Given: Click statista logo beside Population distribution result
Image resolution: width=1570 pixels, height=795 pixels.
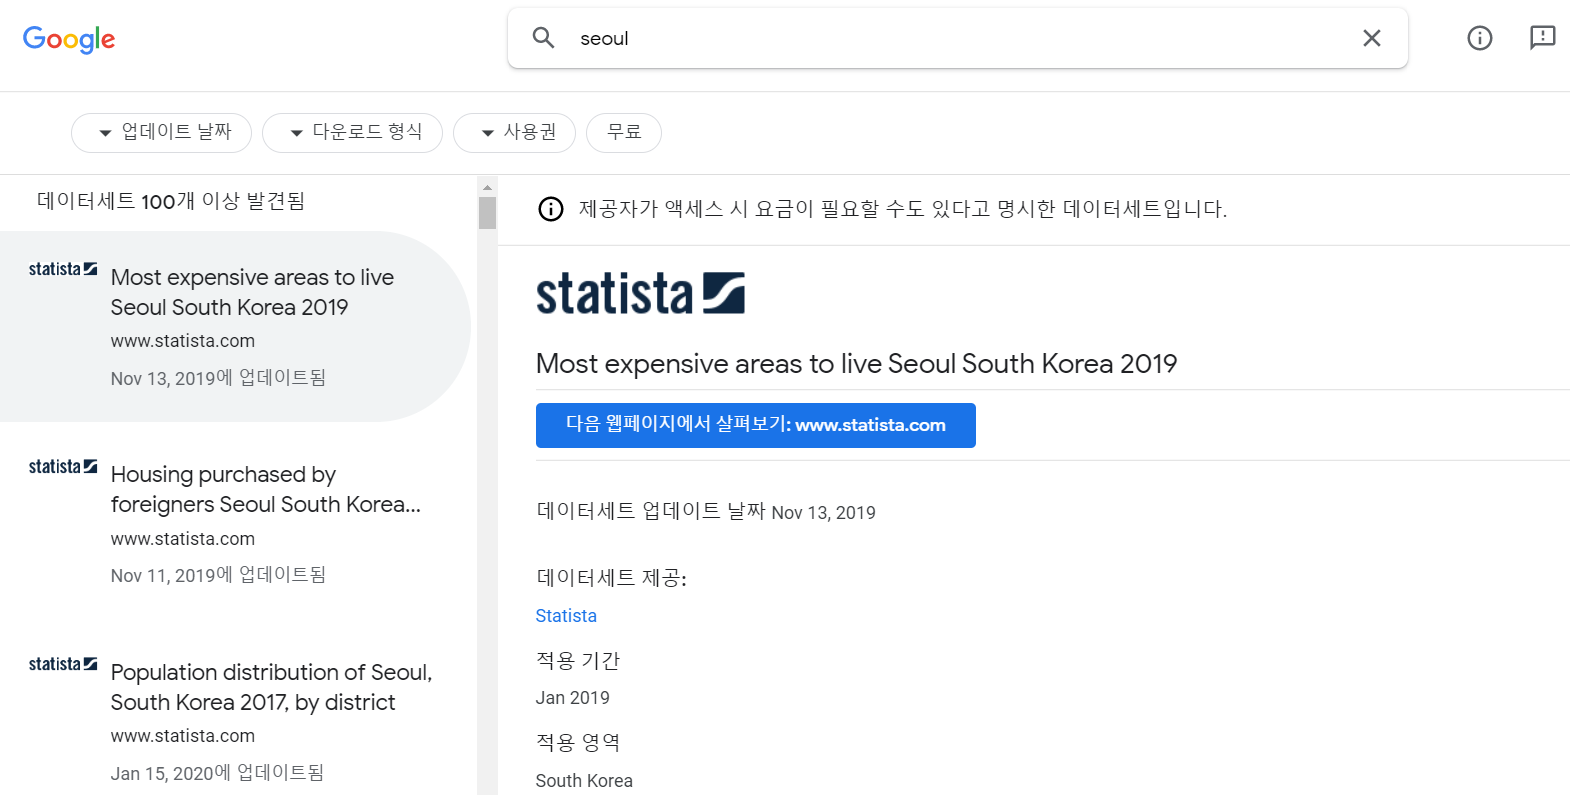Looking at the screenshot, I should click(63, 664).
